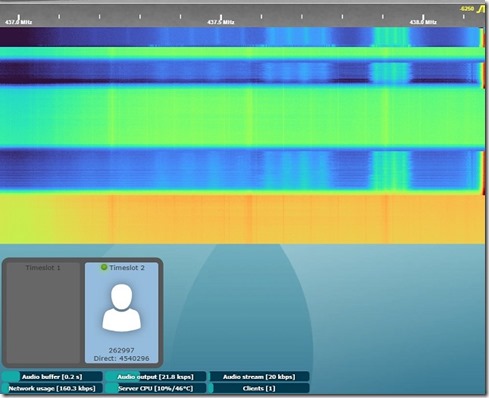Click the Timeslot 2 user avatar icon

pyautogui.click(x=122, y=307)
